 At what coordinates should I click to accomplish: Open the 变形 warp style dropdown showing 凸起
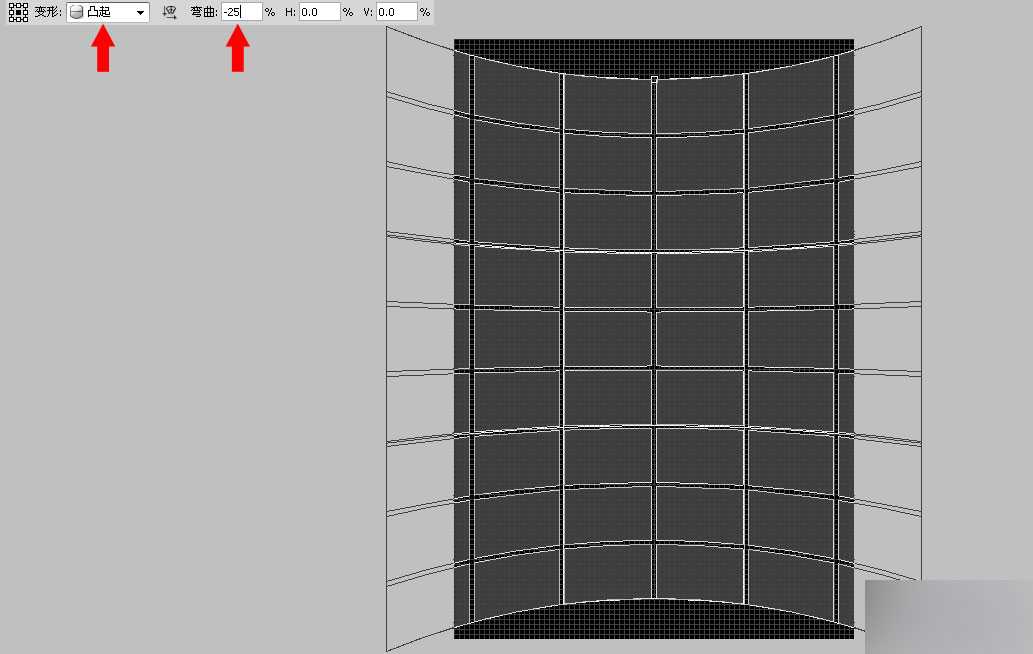(108, 12)
